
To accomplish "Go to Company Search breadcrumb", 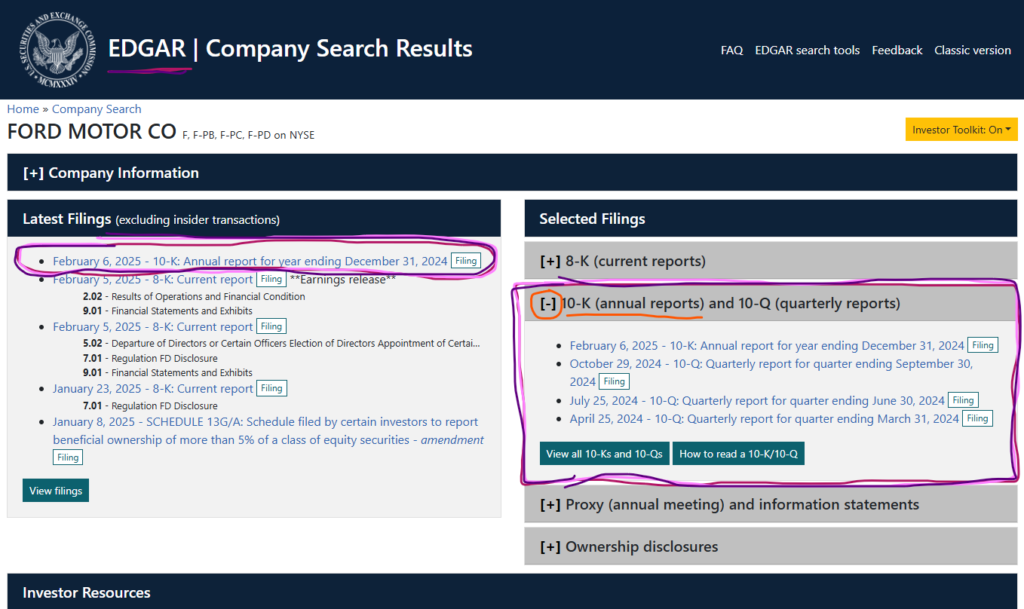I will pos(97,109).
